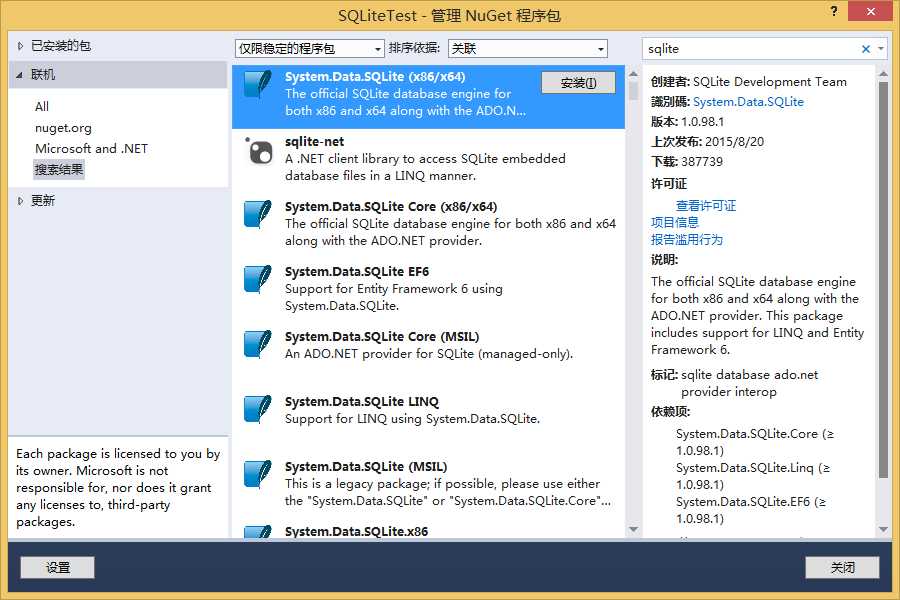Image resolution: width=900 pixels, height=600 pixels.
Task: Click the System.Data.SQLite.x86 package icon
Action: (x=258, y=532)
